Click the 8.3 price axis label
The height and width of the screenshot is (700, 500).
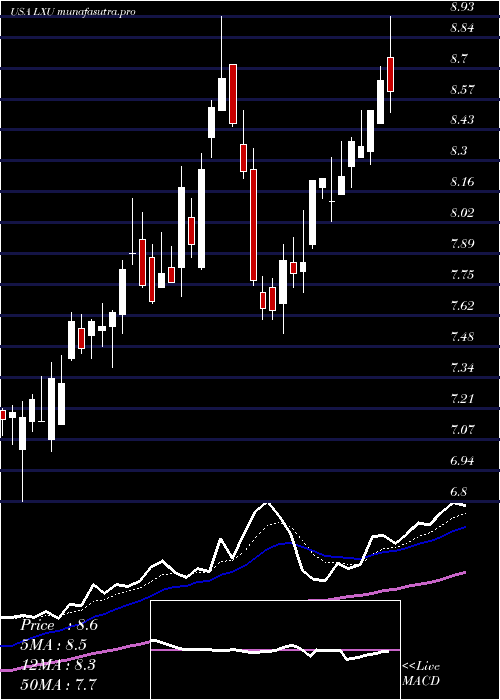[459, 151]
